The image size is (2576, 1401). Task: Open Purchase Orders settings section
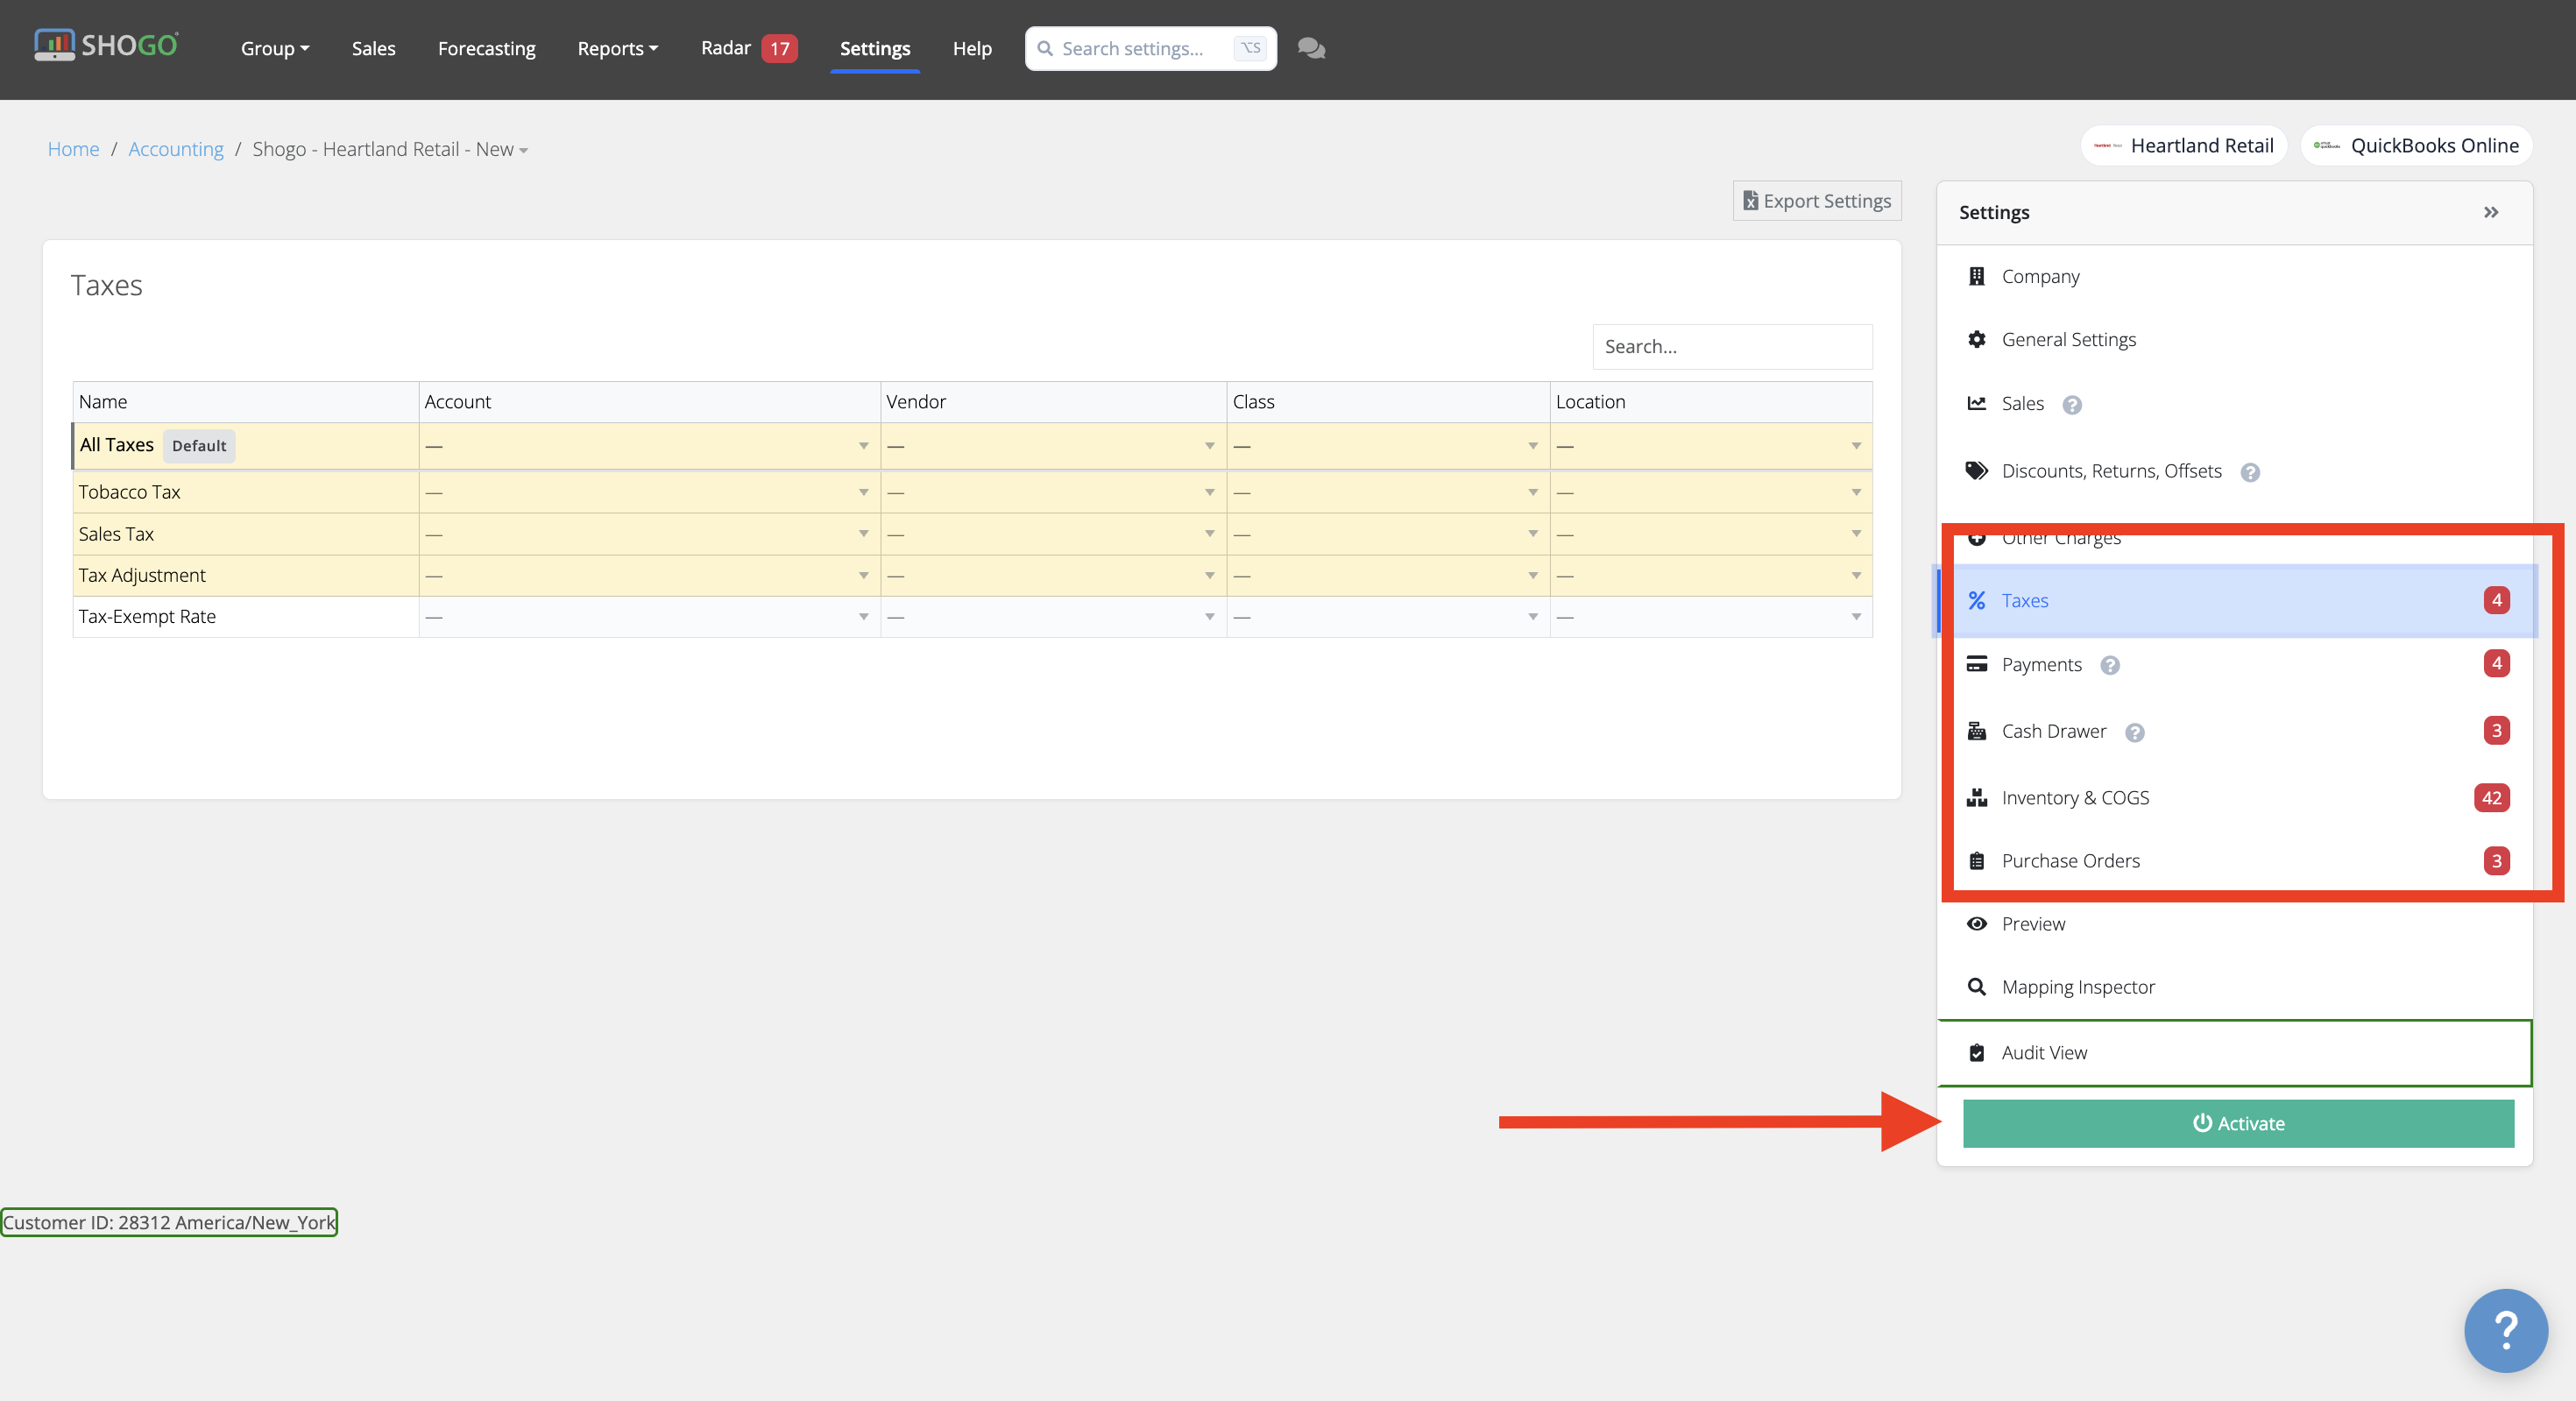[2235, 861]
